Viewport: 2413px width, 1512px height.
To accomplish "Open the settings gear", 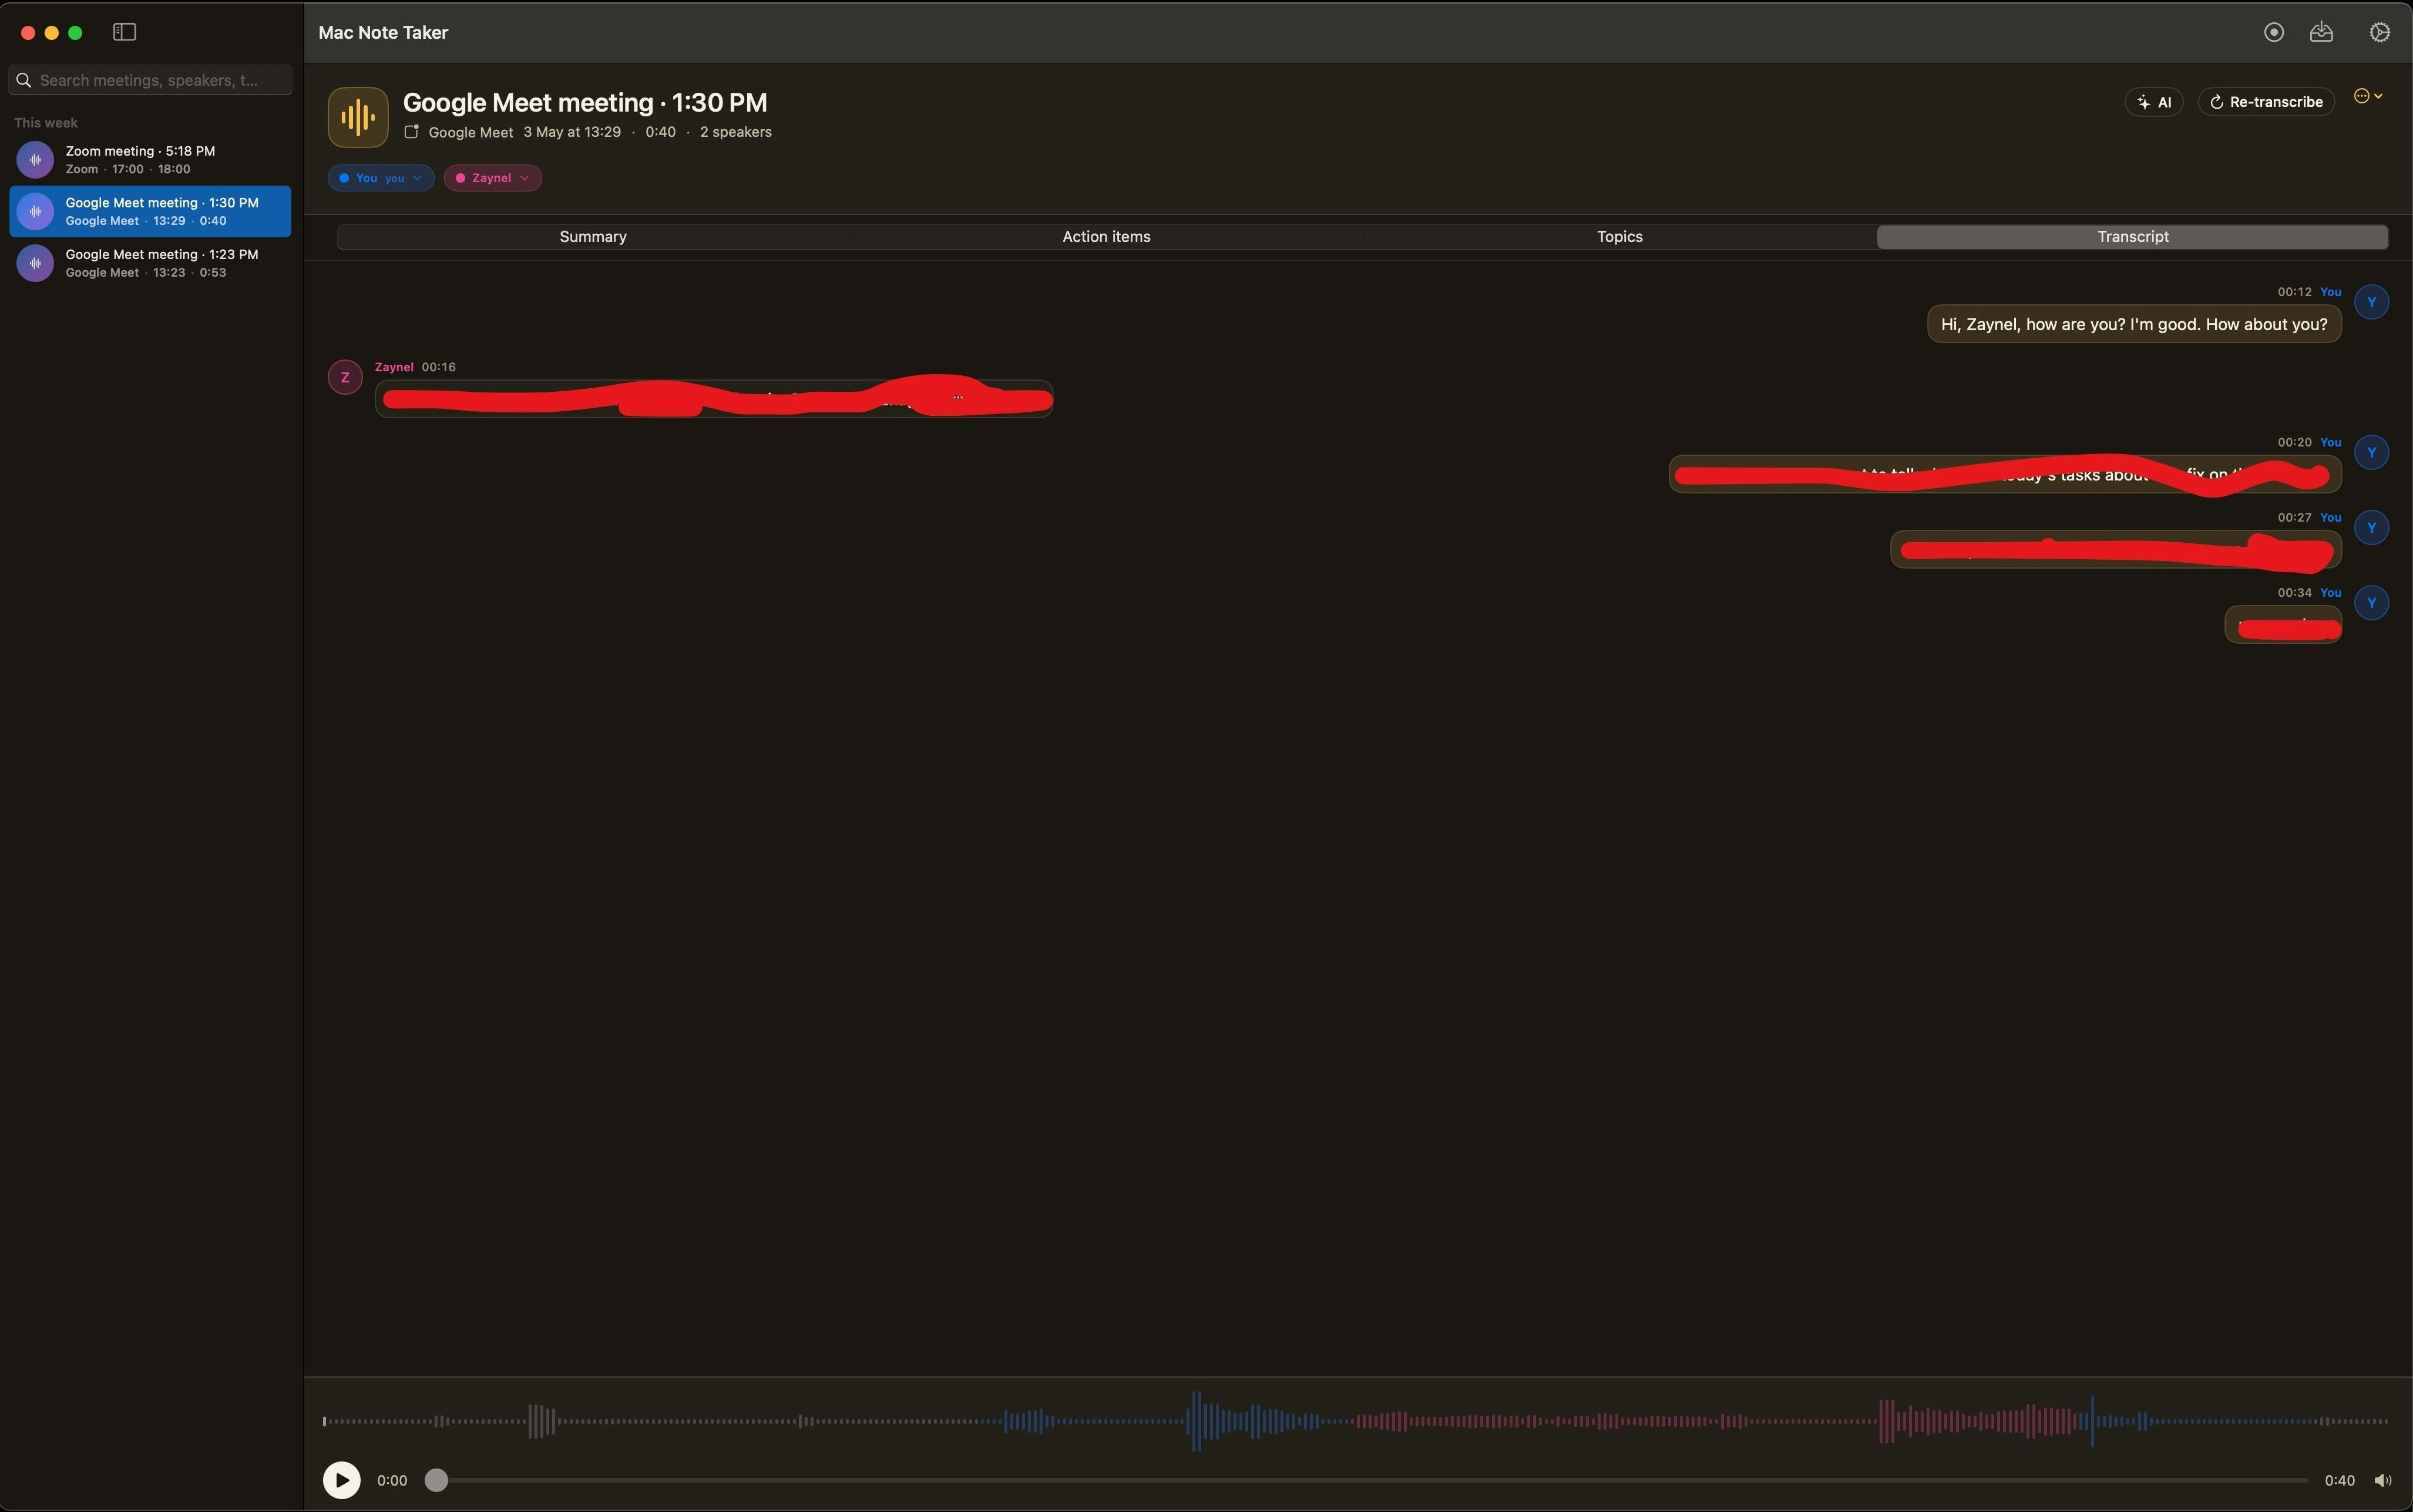I will pyautogui.click(x=2379, y=32).
